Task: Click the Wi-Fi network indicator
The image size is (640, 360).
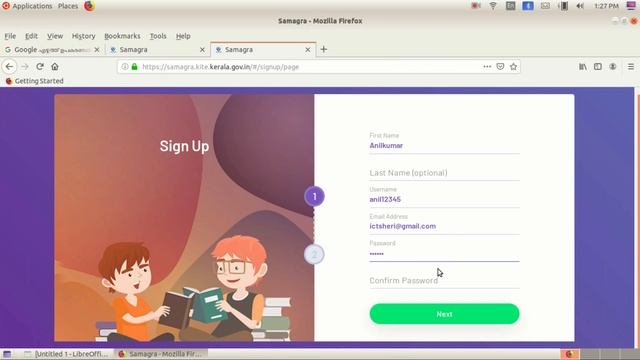Action: (493, 6)
